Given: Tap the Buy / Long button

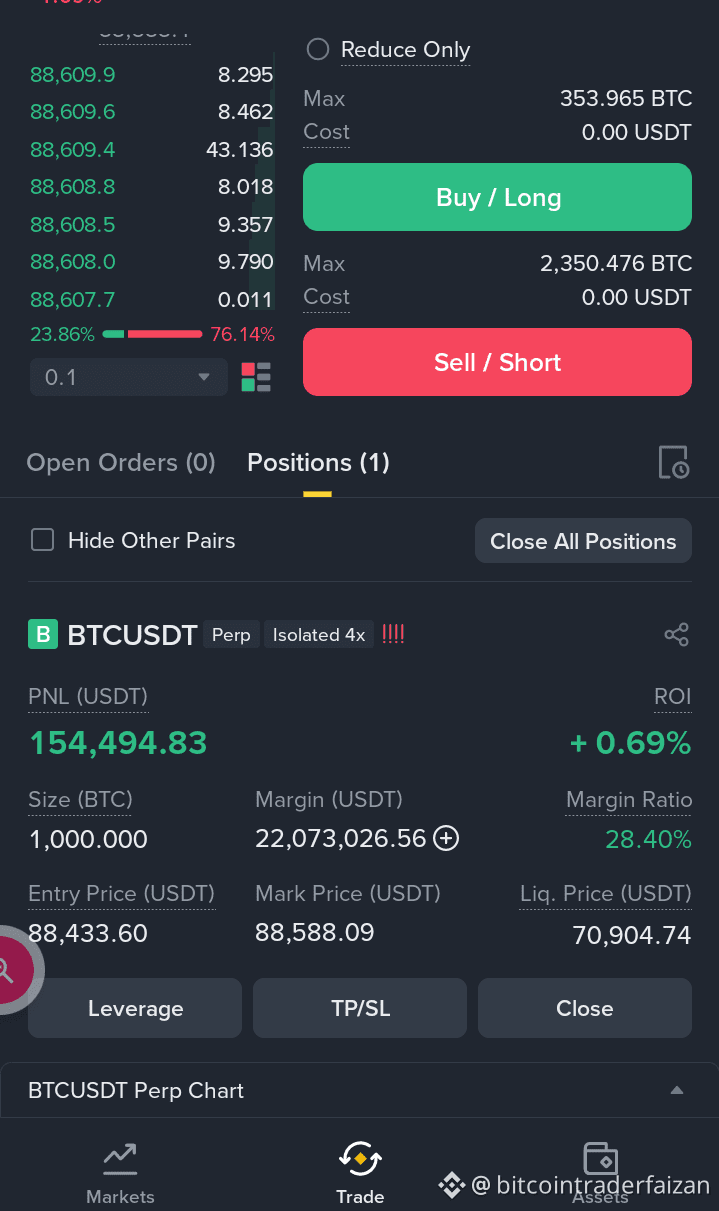Looking at the screenshot, I should 497,197.
